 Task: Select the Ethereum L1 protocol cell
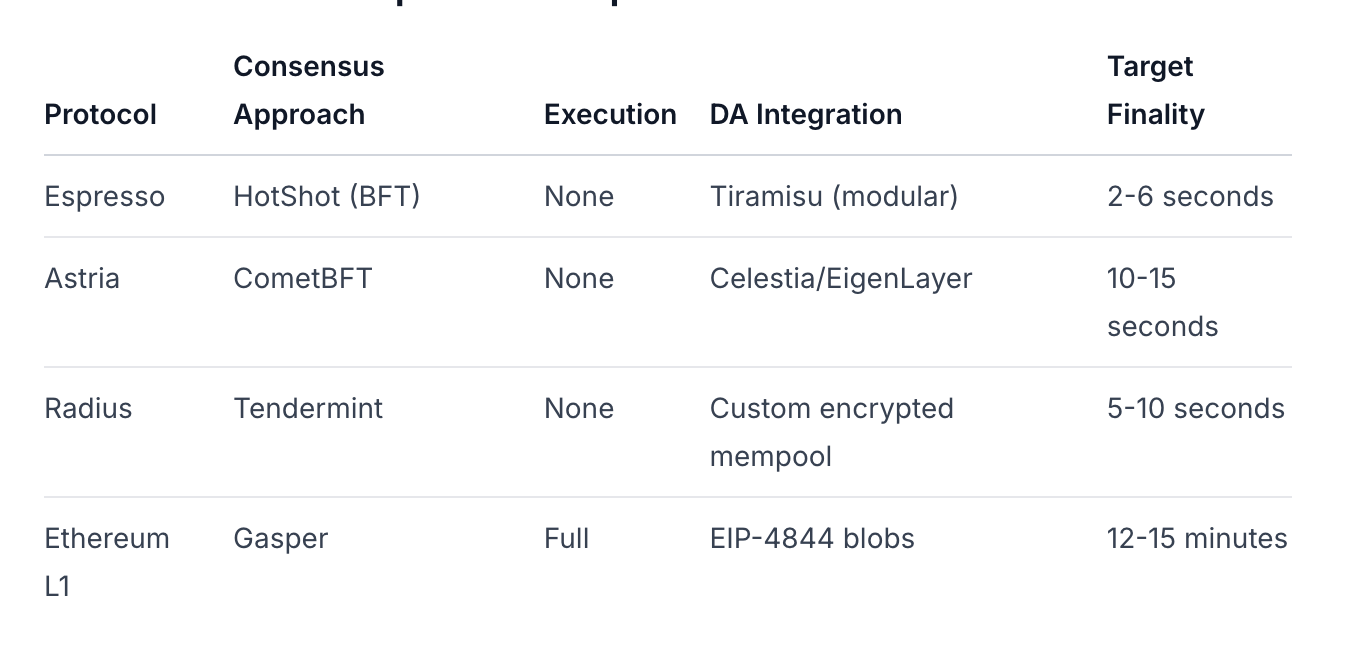pyautogui.click(x=106, y=562)
